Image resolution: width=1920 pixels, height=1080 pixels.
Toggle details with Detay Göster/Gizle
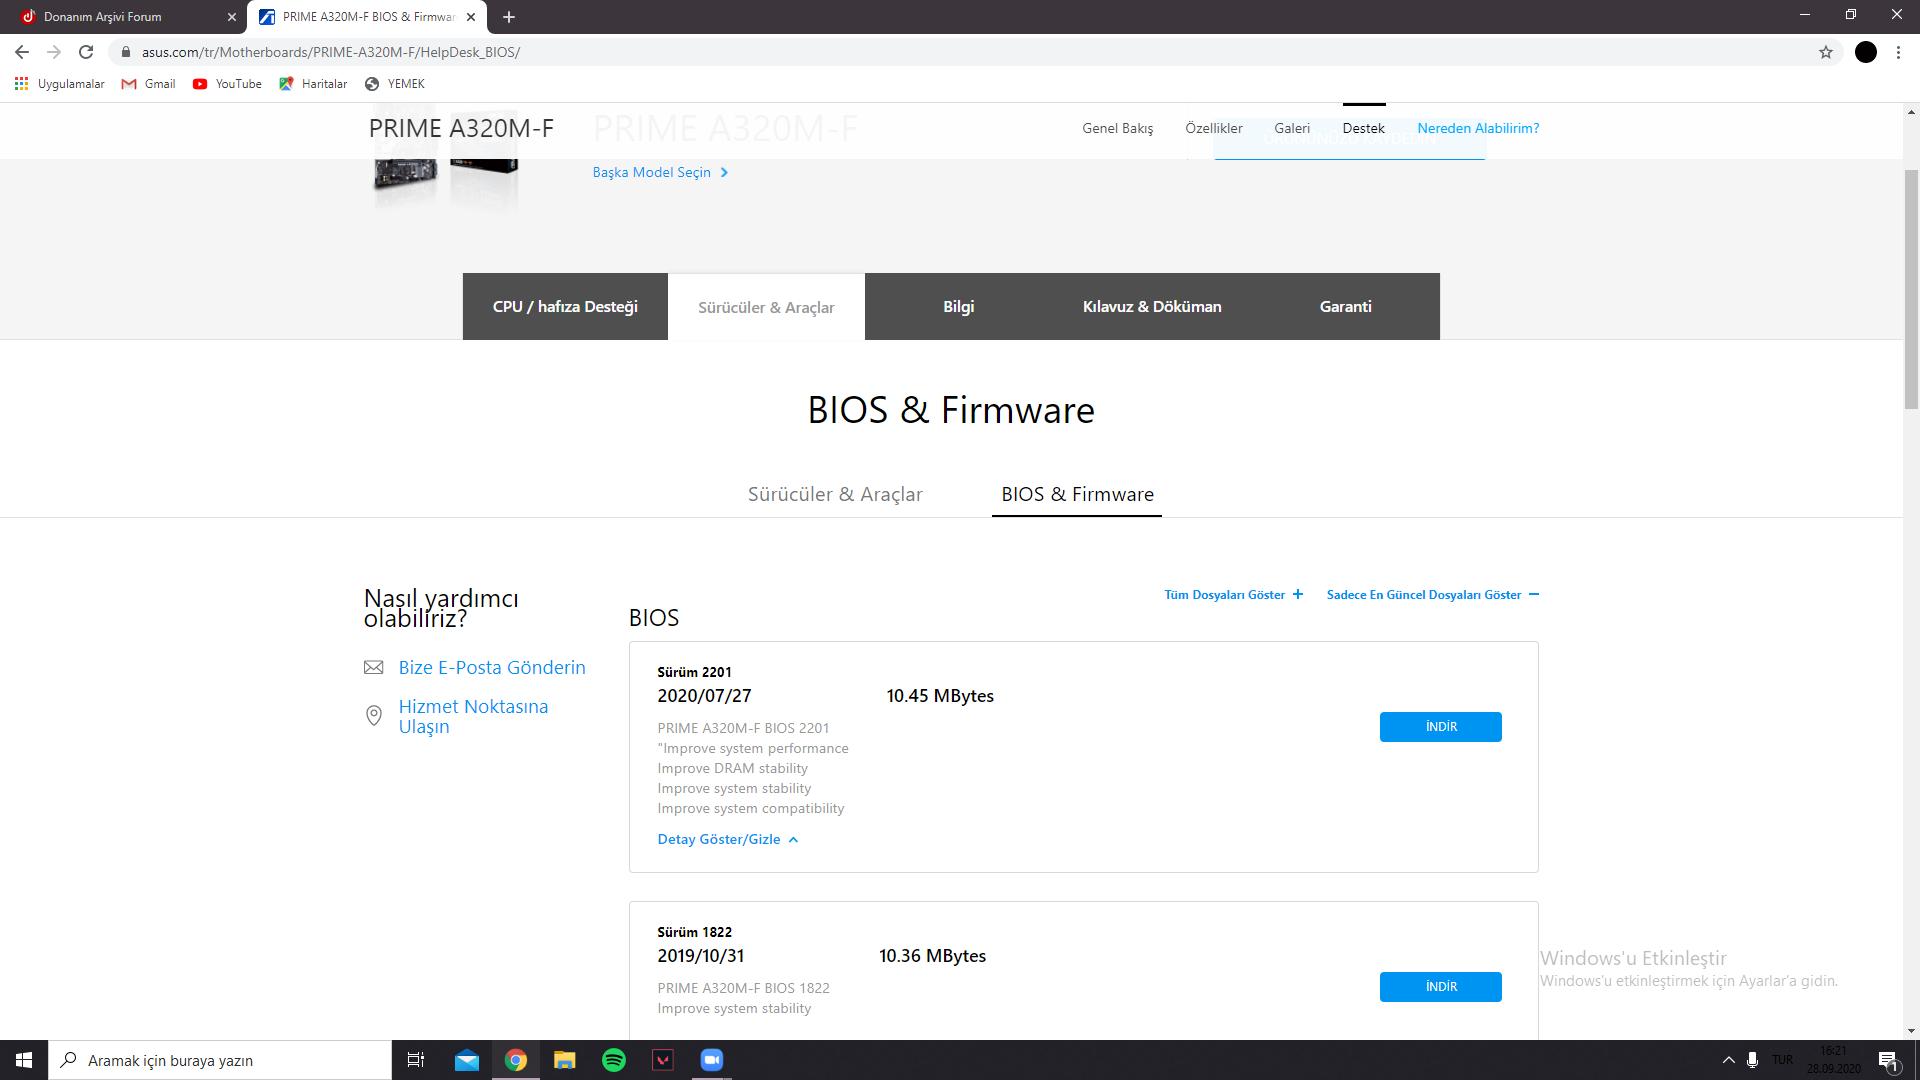[x=728, y=839]
